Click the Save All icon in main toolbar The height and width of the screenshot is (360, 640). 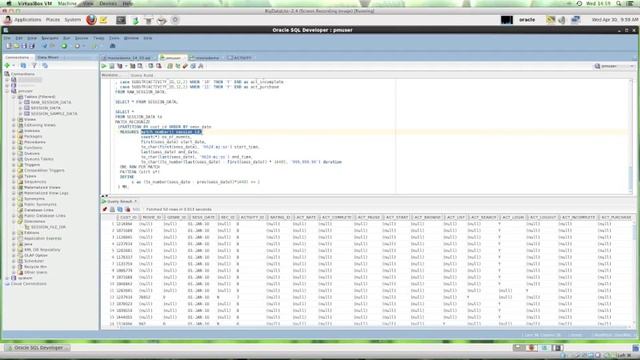point(32,46)
